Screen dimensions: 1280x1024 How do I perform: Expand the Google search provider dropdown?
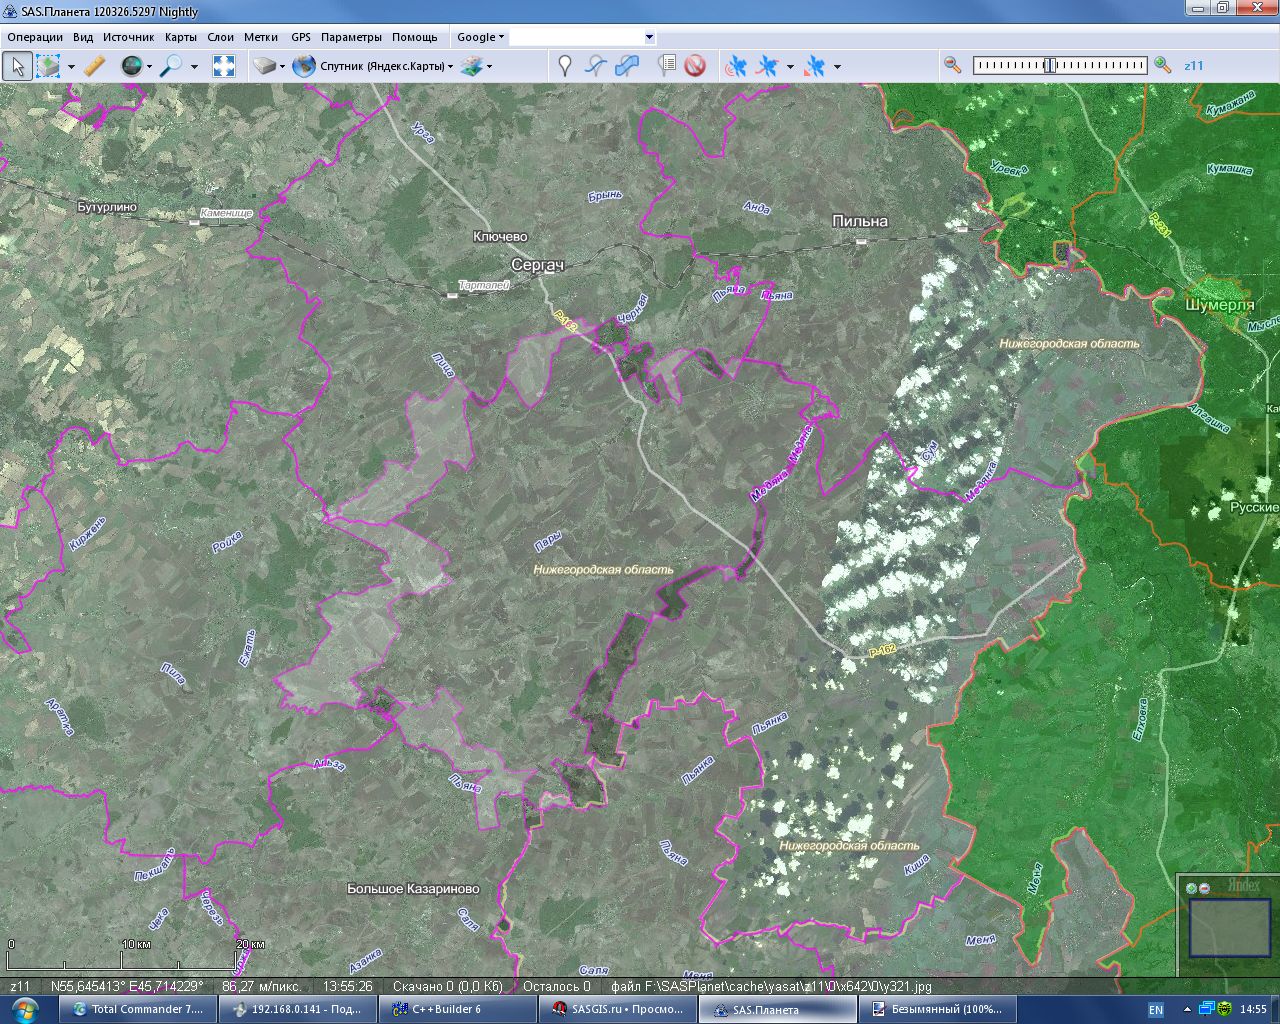480,37
